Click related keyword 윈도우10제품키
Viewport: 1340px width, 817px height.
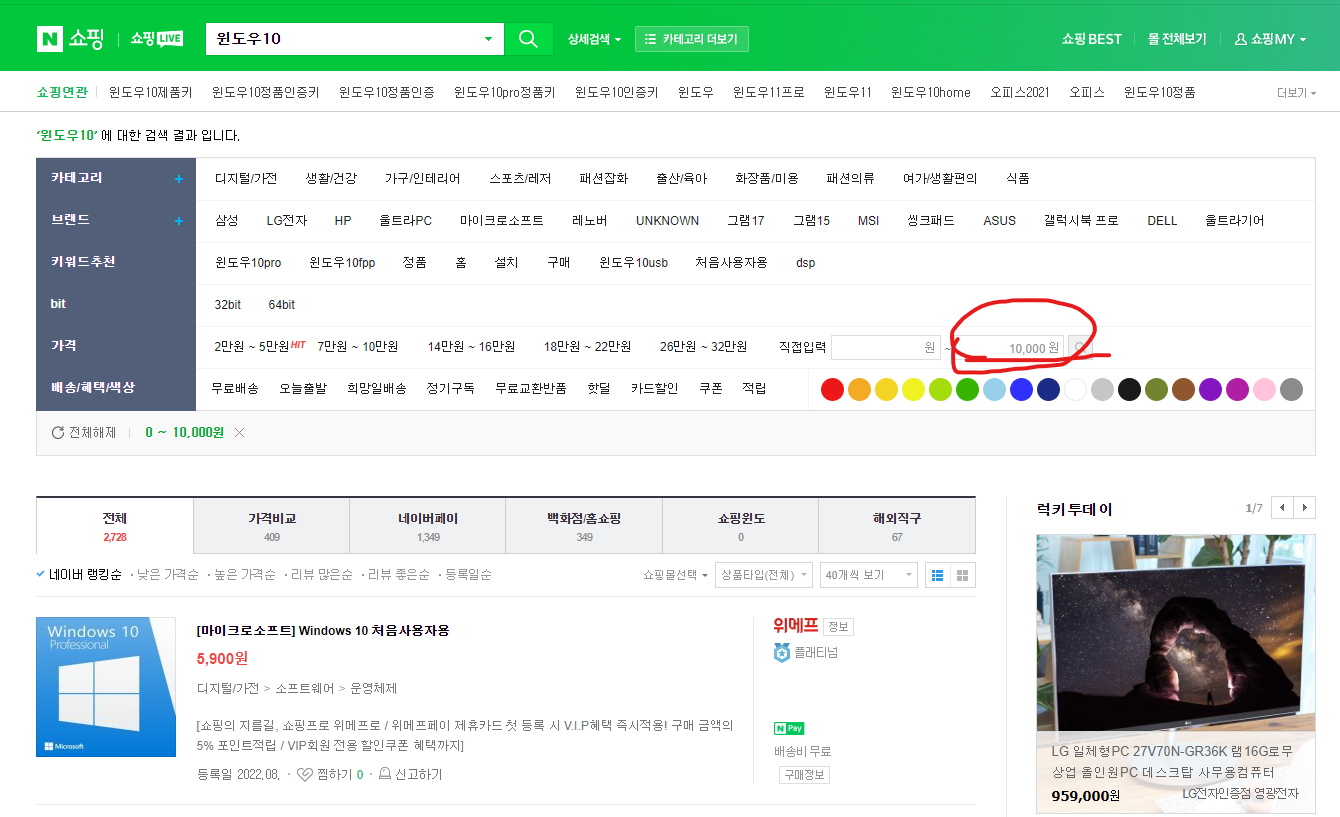(x=151, y=93)
